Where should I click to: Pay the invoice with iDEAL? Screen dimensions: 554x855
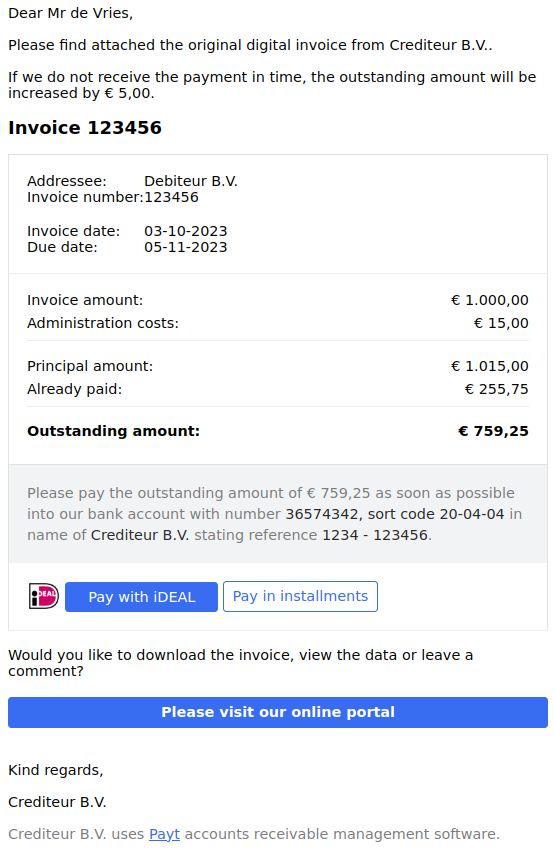coord(141,597)
